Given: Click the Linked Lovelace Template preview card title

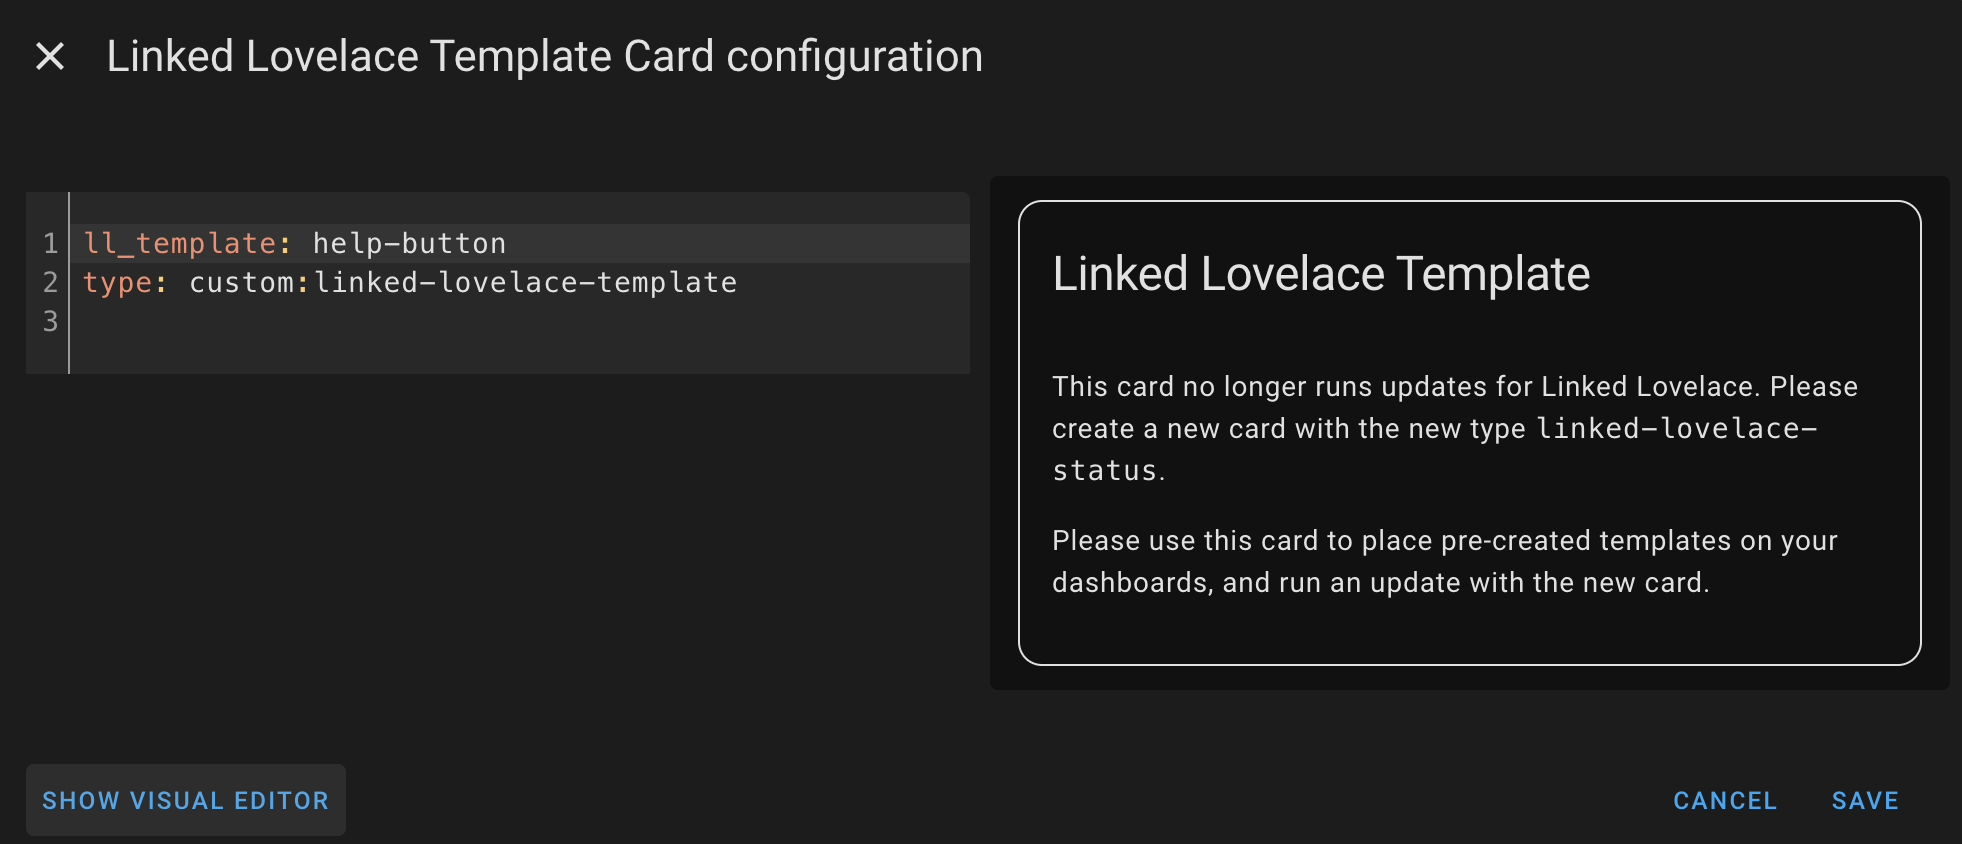Looking at the screenshot, I should [1321, 273].
